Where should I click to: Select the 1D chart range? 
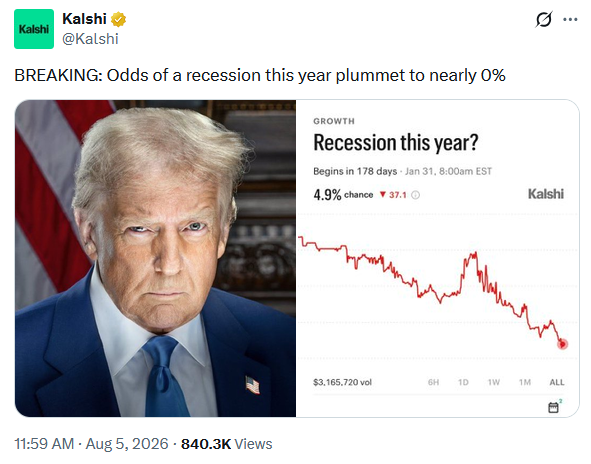(463, 382)
